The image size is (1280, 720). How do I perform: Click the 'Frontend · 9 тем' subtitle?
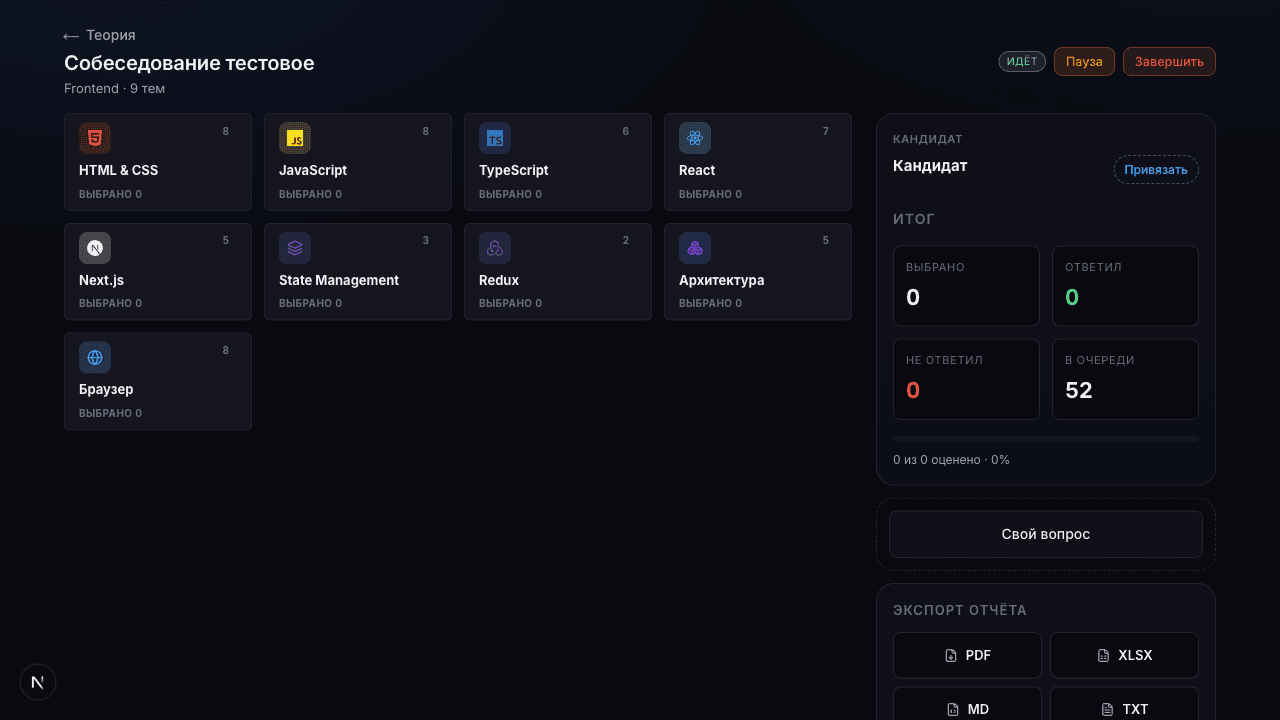(x=114, y=89)
